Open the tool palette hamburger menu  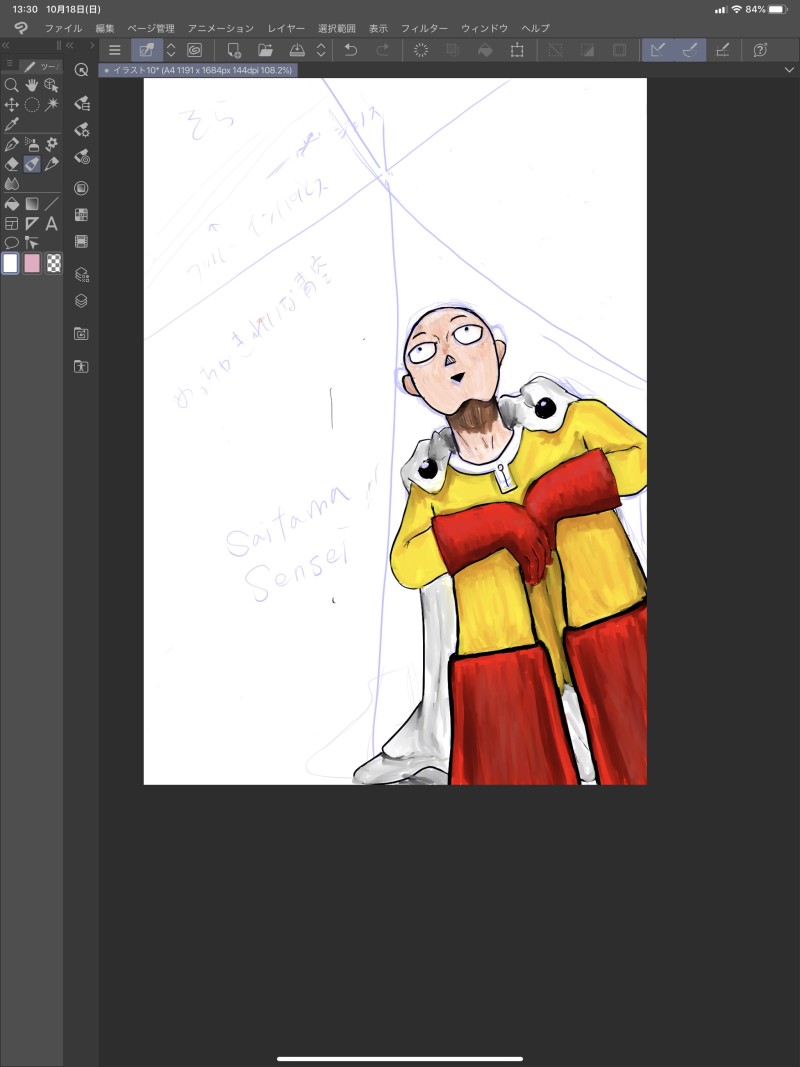(9, 63)
